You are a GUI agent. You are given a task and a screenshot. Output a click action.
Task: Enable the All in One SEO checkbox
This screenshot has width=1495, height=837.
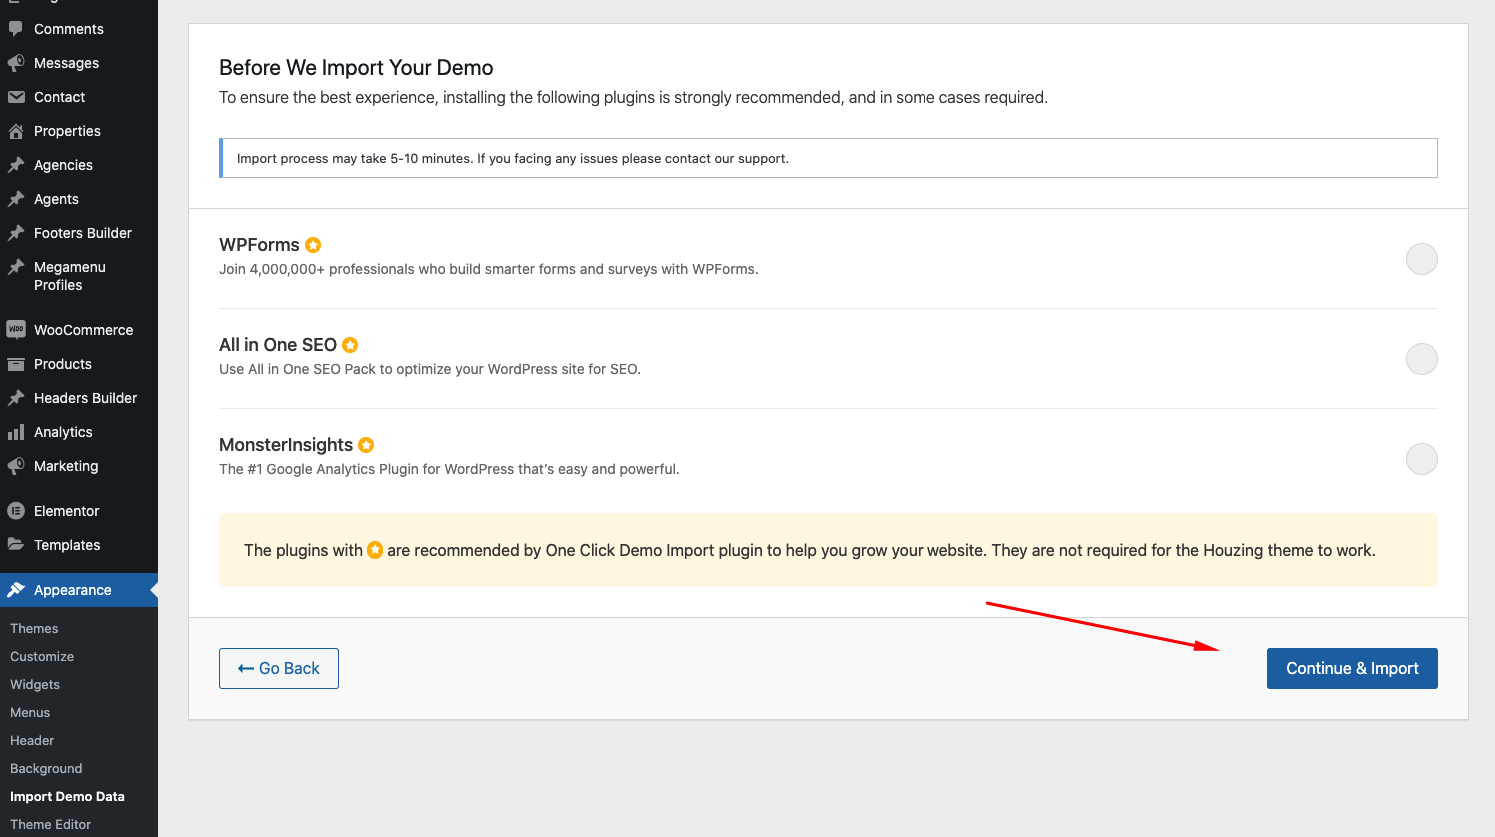[1421, 359]
